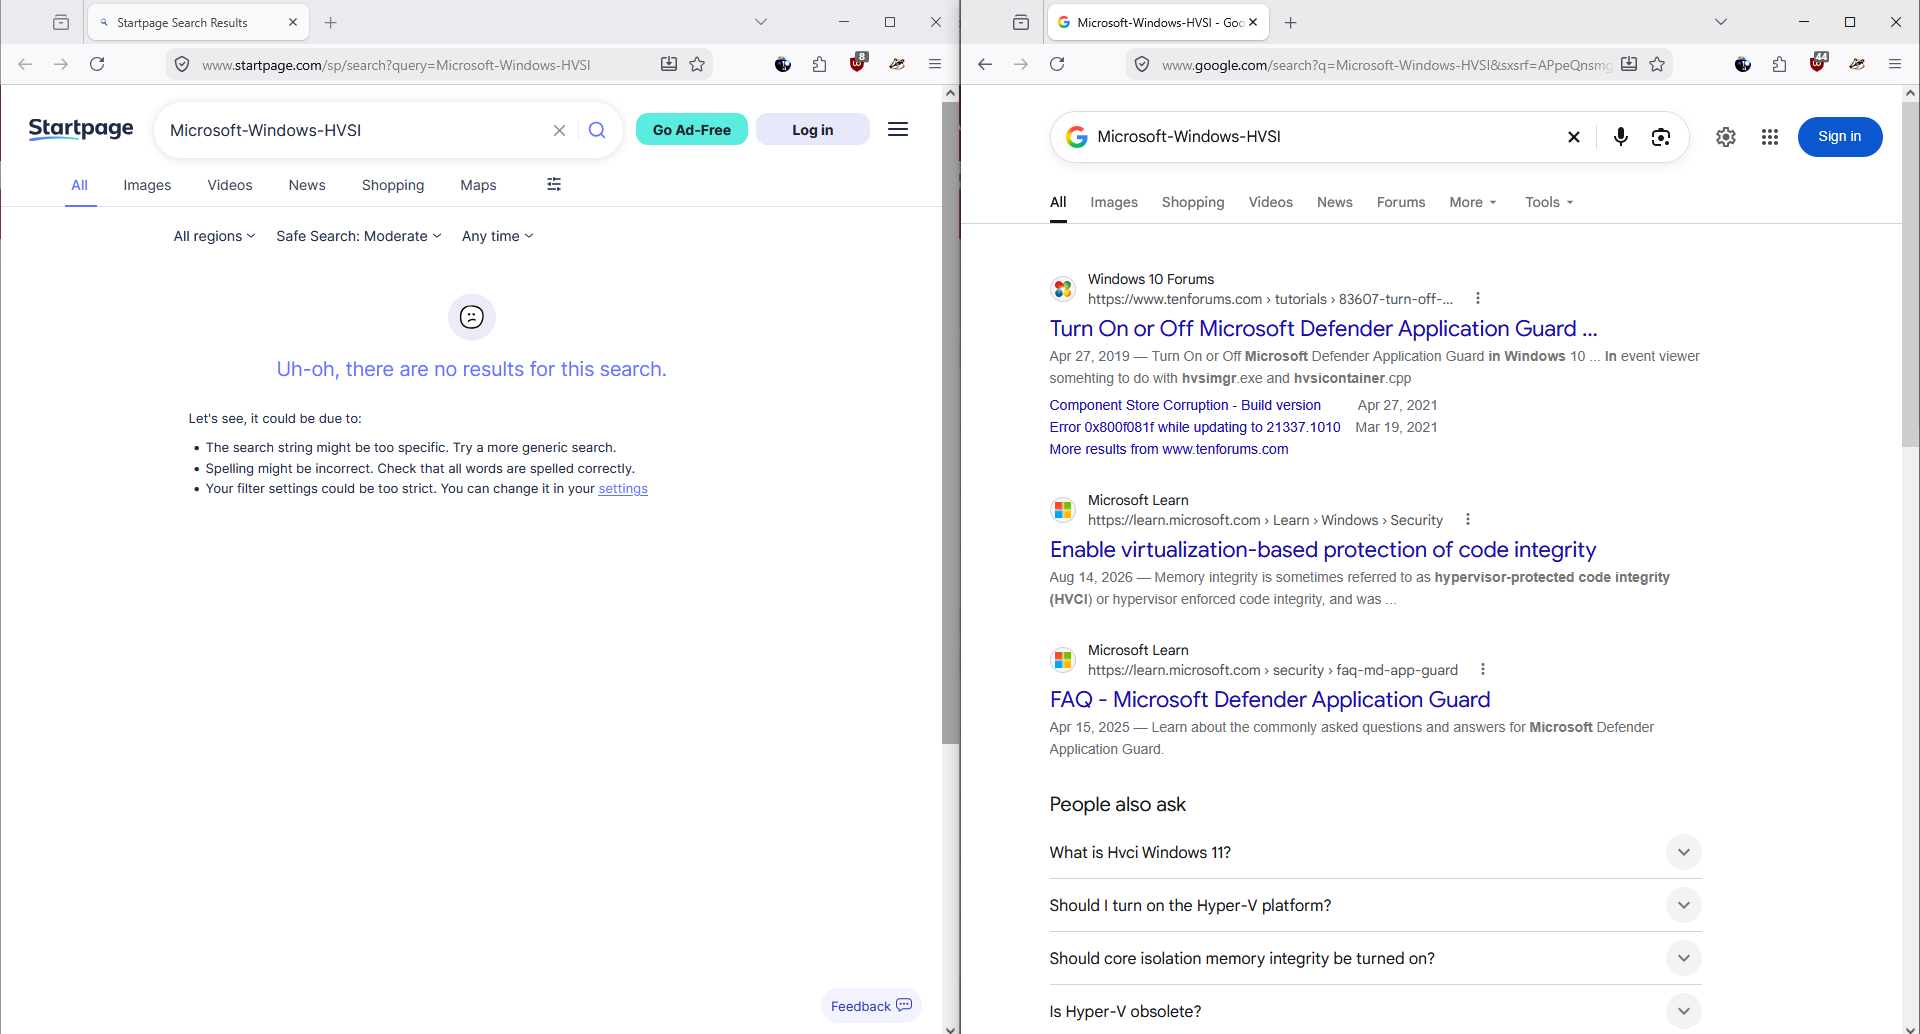Image resolution: width=1920 pixels, height=1034 pixels.
Task: Select Startpage Videos tab
Action: click(x=230, y=185)
